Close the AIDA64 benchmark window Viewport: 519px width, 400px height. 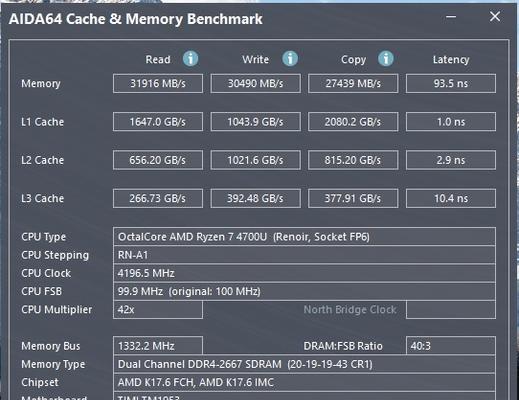495,16
